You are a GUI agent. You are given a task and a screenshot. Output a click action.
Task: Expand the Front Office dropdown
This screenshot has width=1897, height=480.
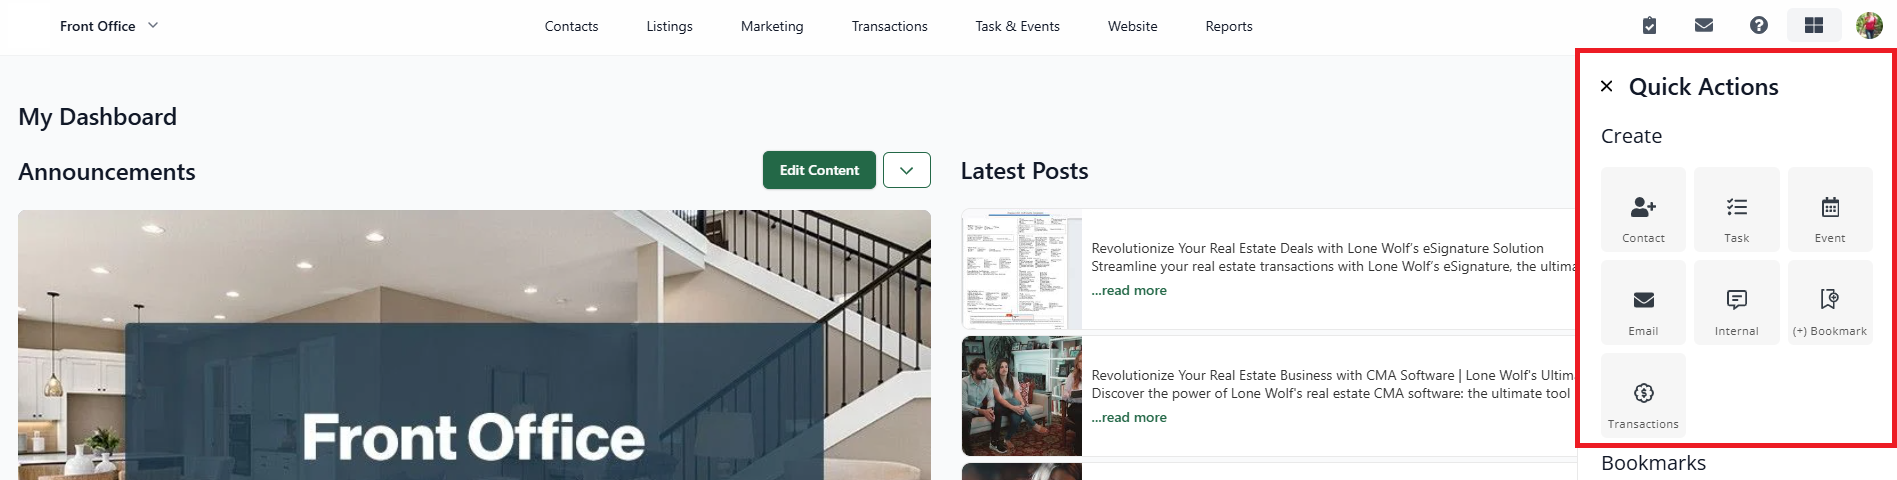[153, 25]
